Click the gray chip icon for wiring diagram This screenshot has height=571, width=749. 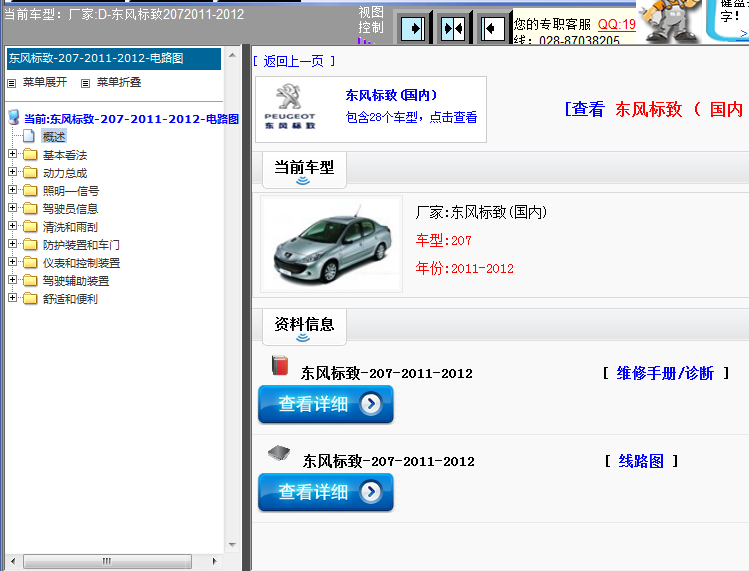tap(279, 452)
